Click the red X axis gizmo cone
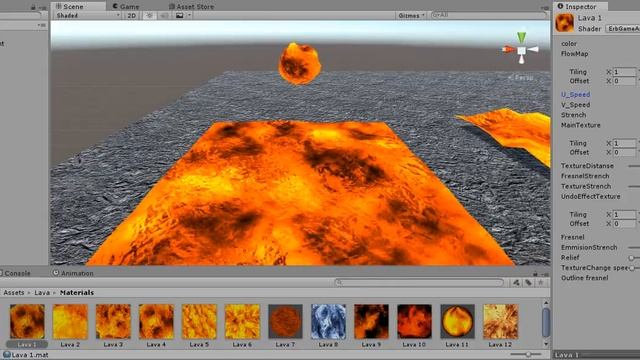The width and height of the screenshot is (640, 360). (x=509, y=50)
